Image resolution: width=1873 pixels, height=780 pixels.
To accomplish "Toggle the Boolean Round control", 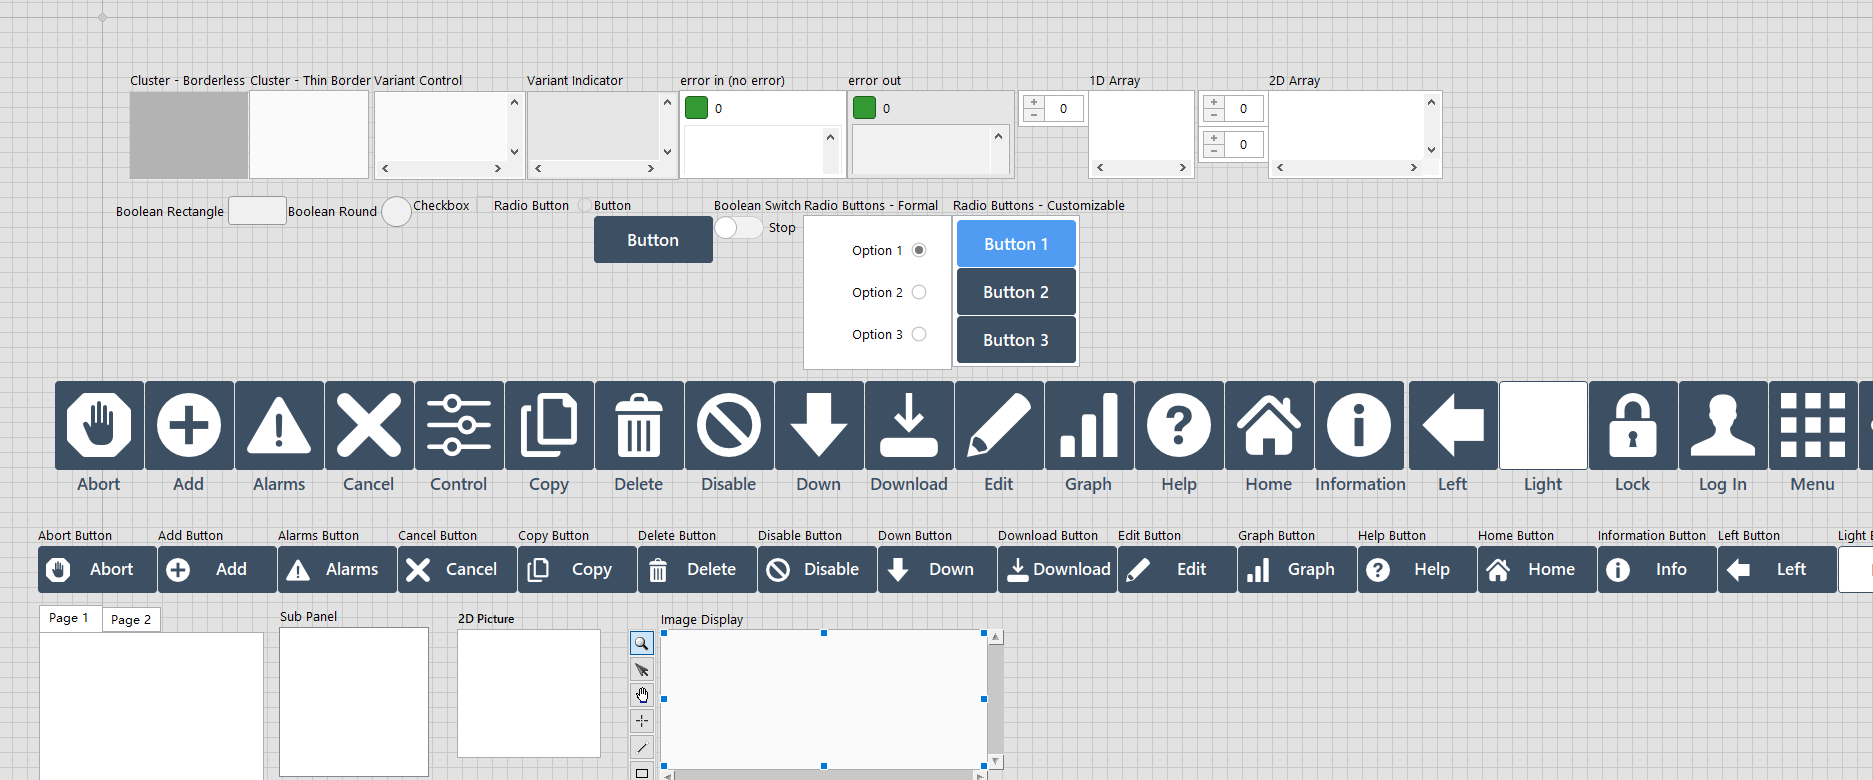I will point(397,211).
